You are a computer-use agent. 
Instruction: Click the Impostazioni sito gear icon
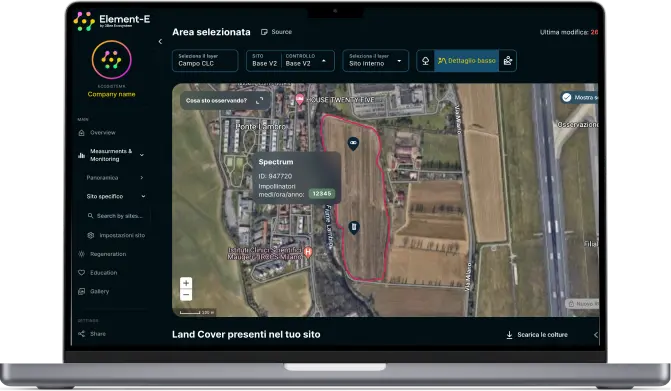pos(91,235)
